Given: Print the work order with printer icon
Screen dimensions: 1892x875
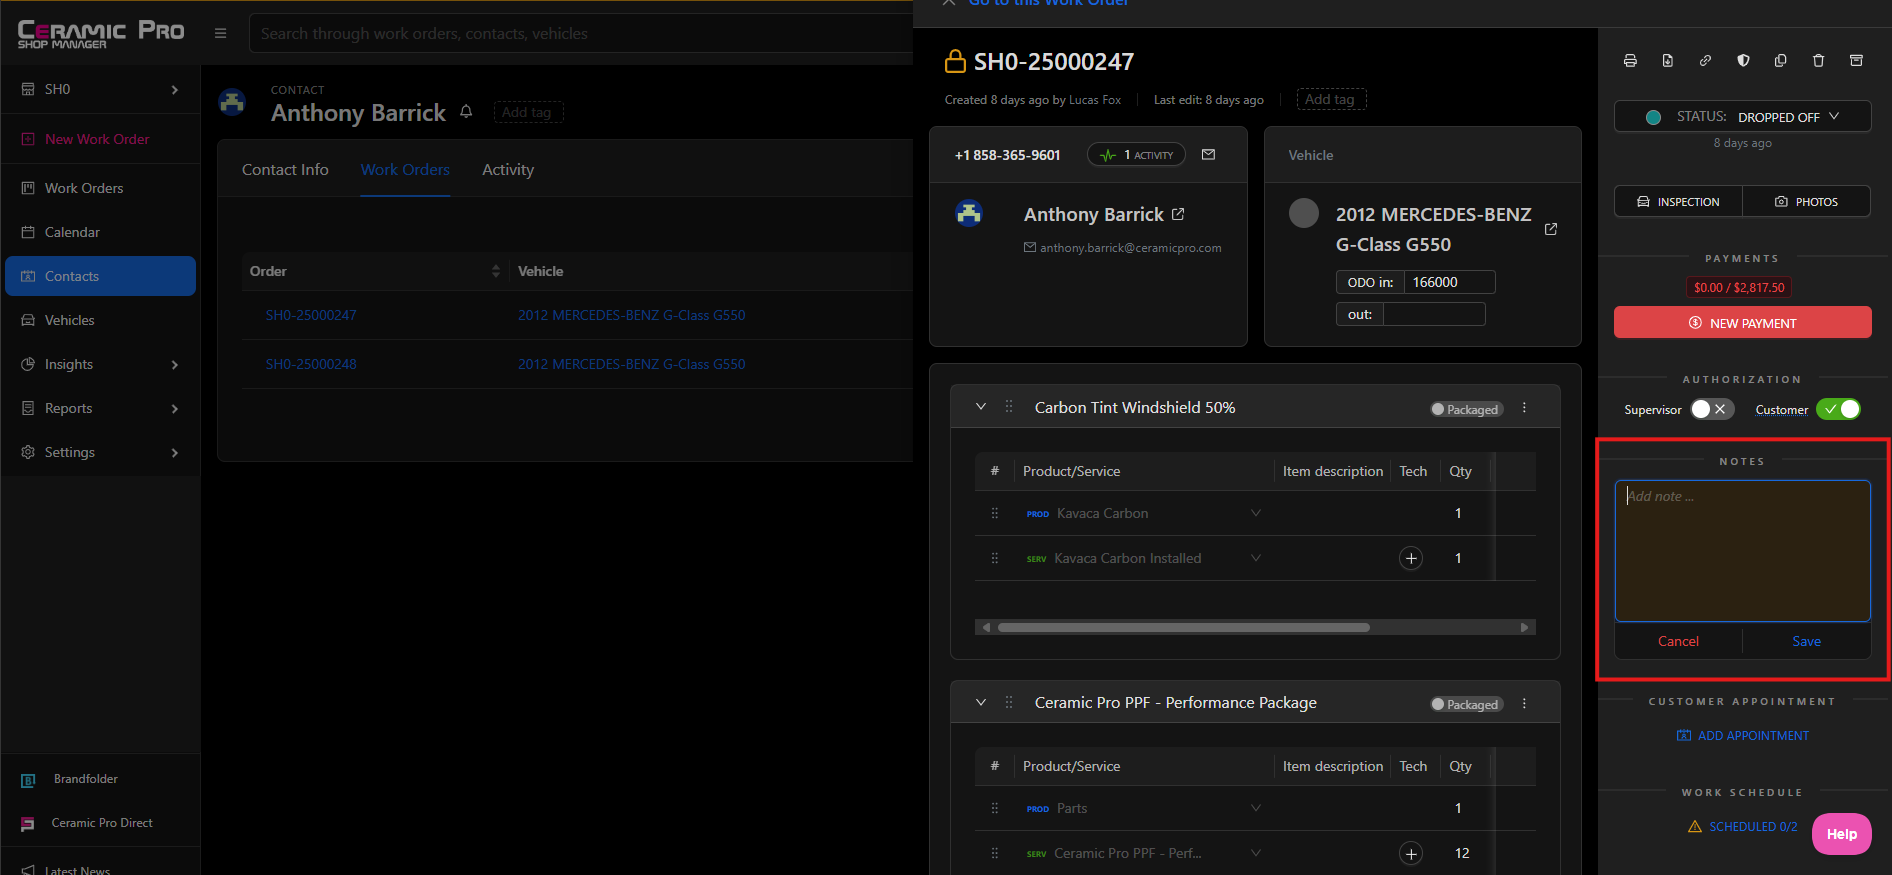Looking at the screenshot, I should (1630, 61).
